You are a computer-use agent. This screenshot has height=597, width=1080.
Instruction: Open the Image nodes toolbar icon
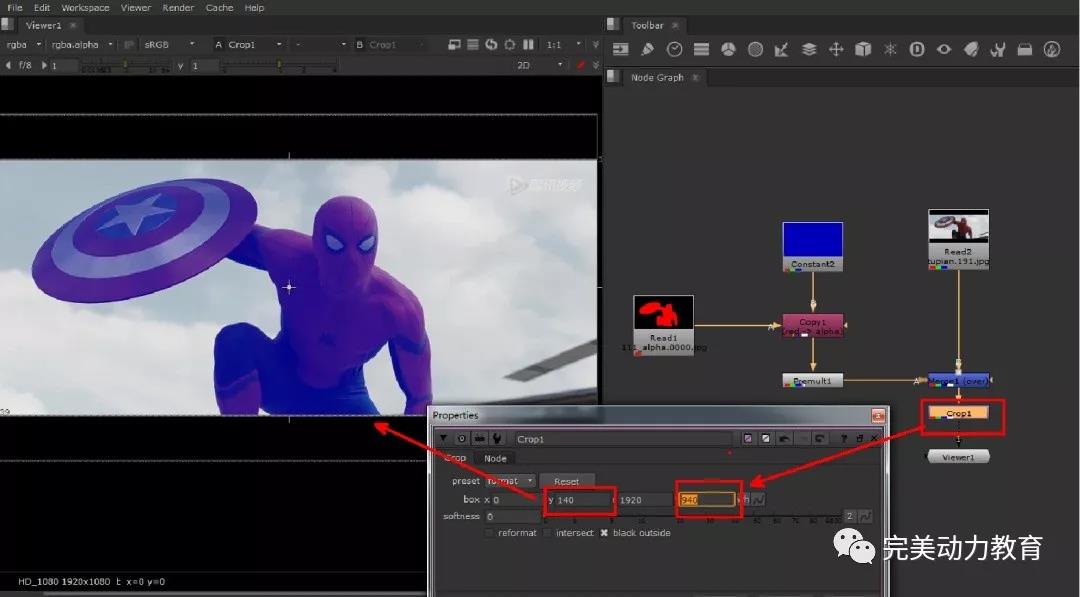[x=621, y=49]
